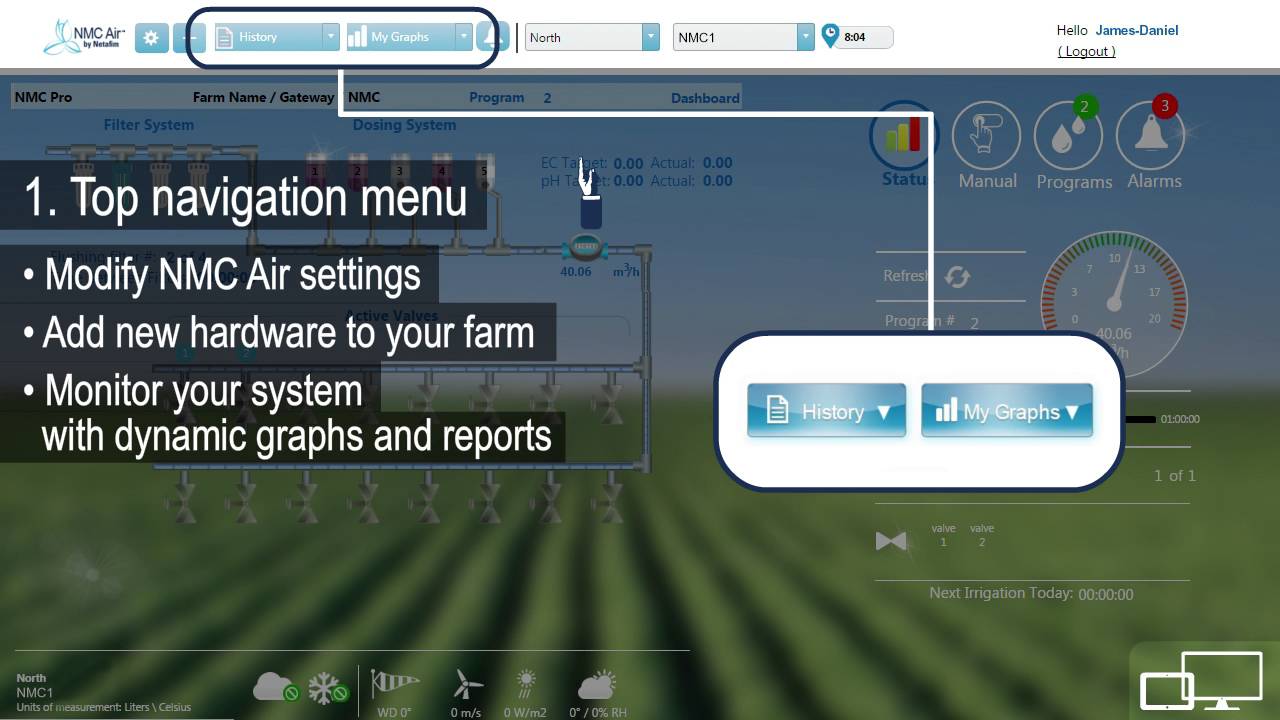This screenshot has height=720, width=1280.
Task: Click the NMC Pro header text
Action: coord(43,97)
